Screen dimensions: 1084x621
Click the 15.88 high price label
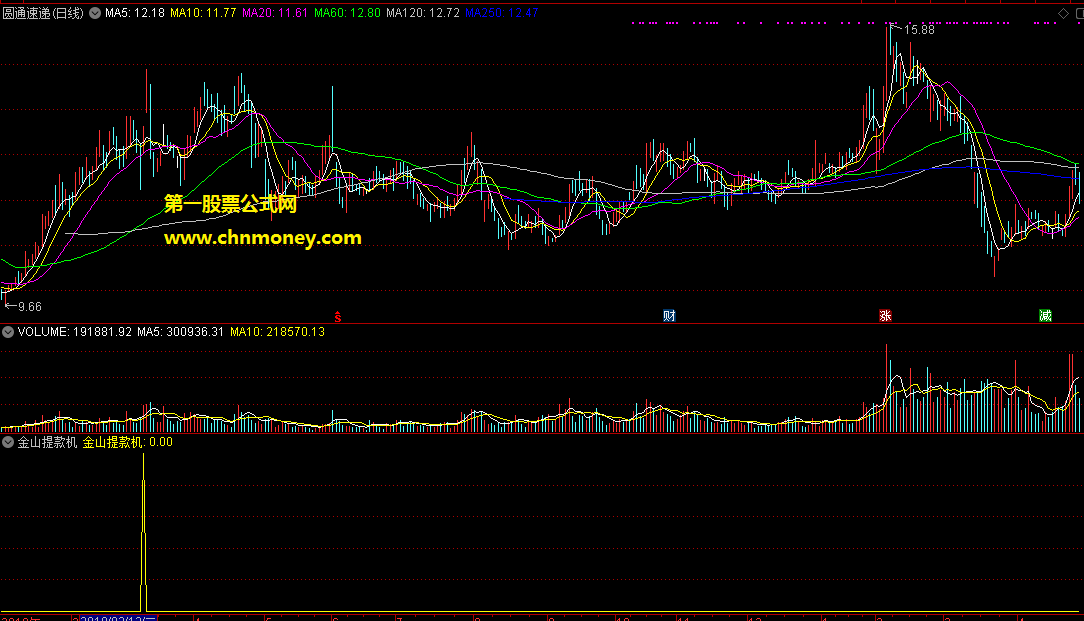point(919,30)
